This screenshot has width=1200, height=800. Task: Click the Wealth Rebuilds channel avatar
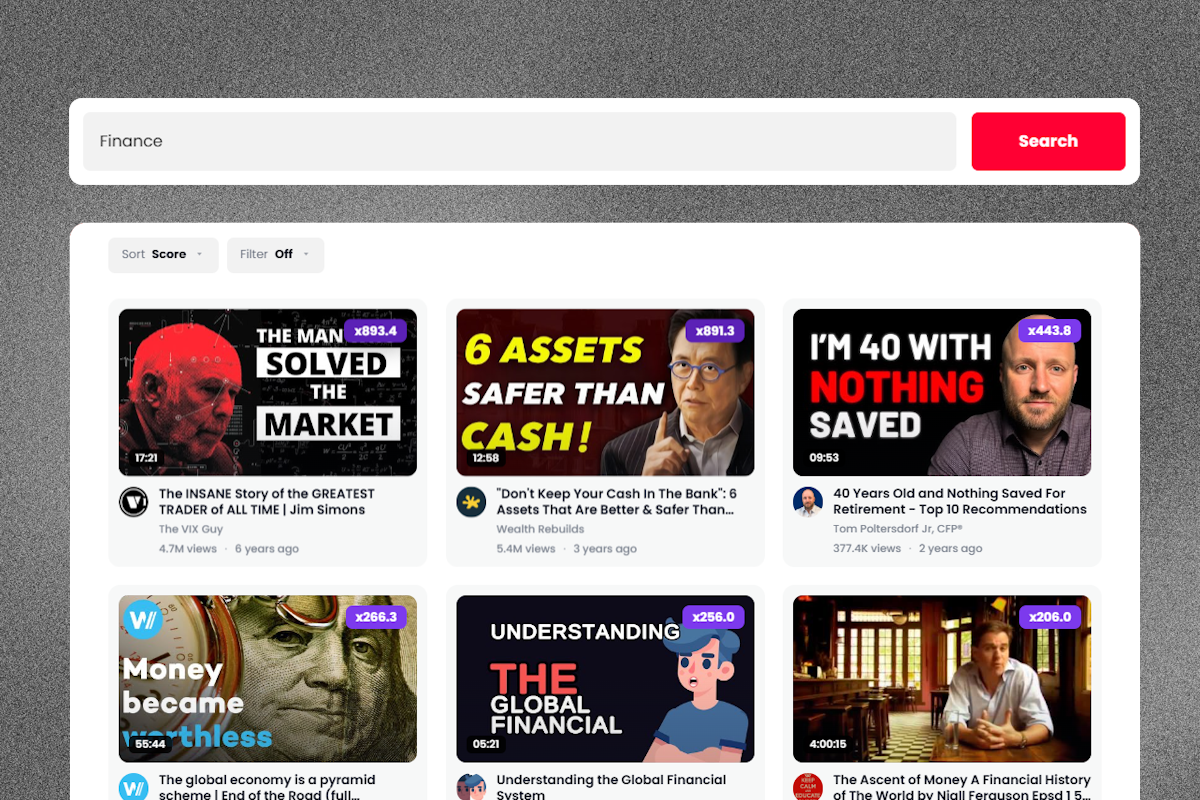[x=470, y=502]
